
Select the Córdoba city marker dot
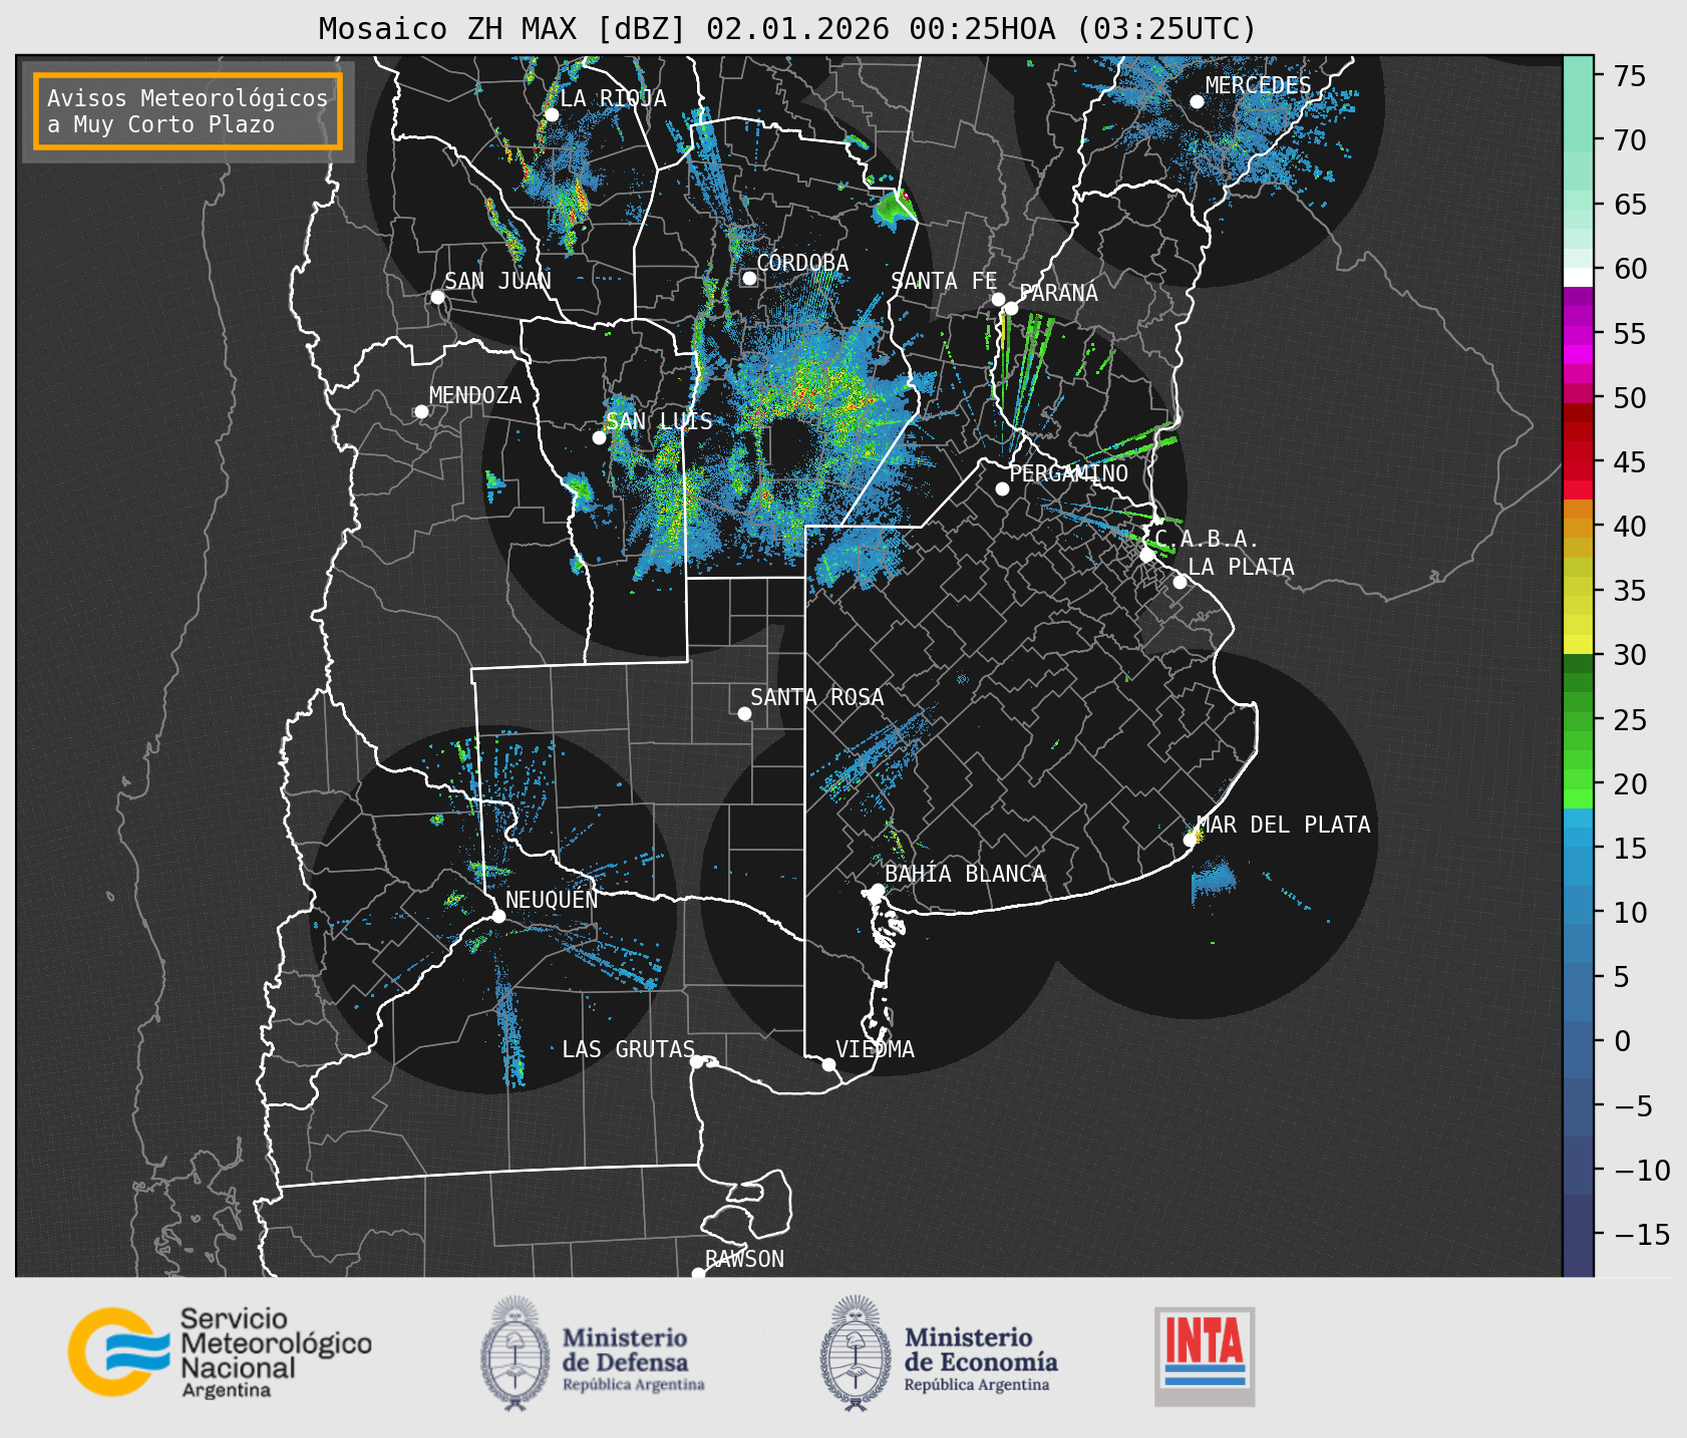point(749,278)
